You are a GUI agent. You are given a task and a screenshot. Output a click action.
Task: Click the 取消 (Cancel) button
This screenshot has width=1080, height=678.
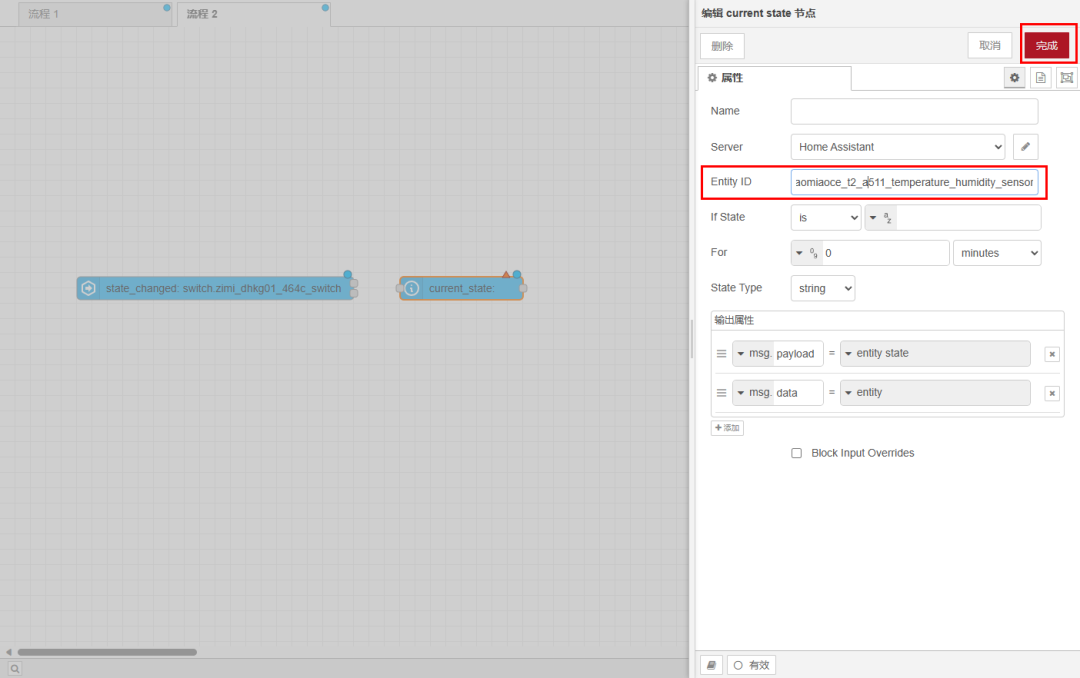pyautogui.click(x=990, y=45)
